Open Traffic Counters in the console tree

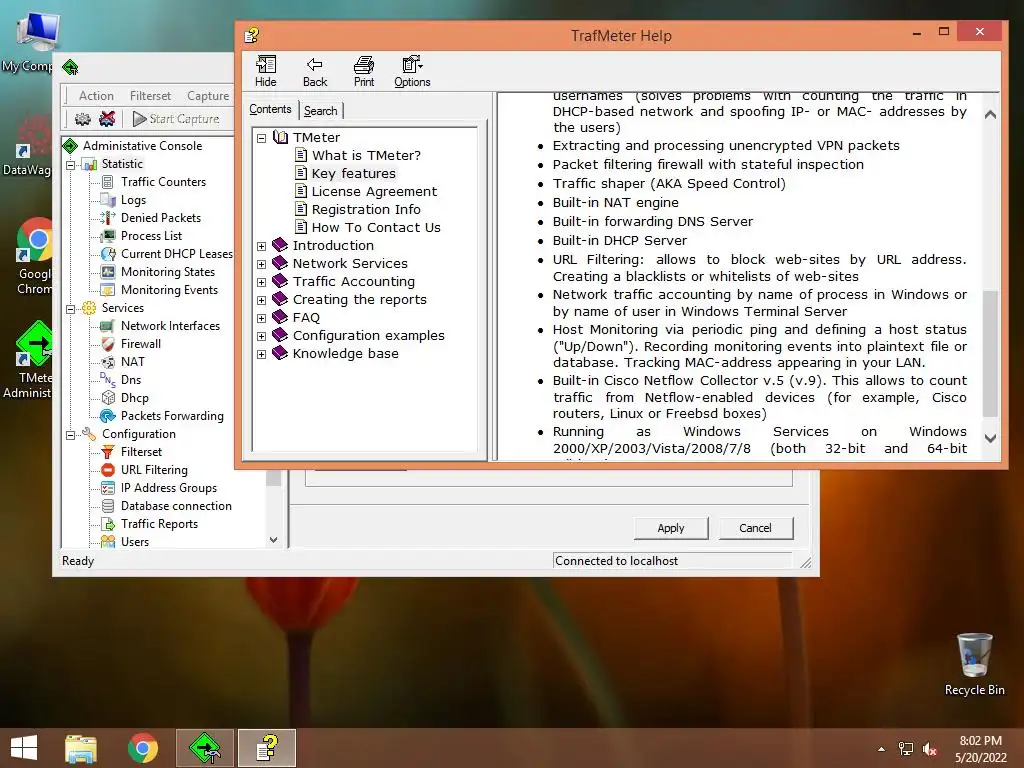[x=163, y=182]
